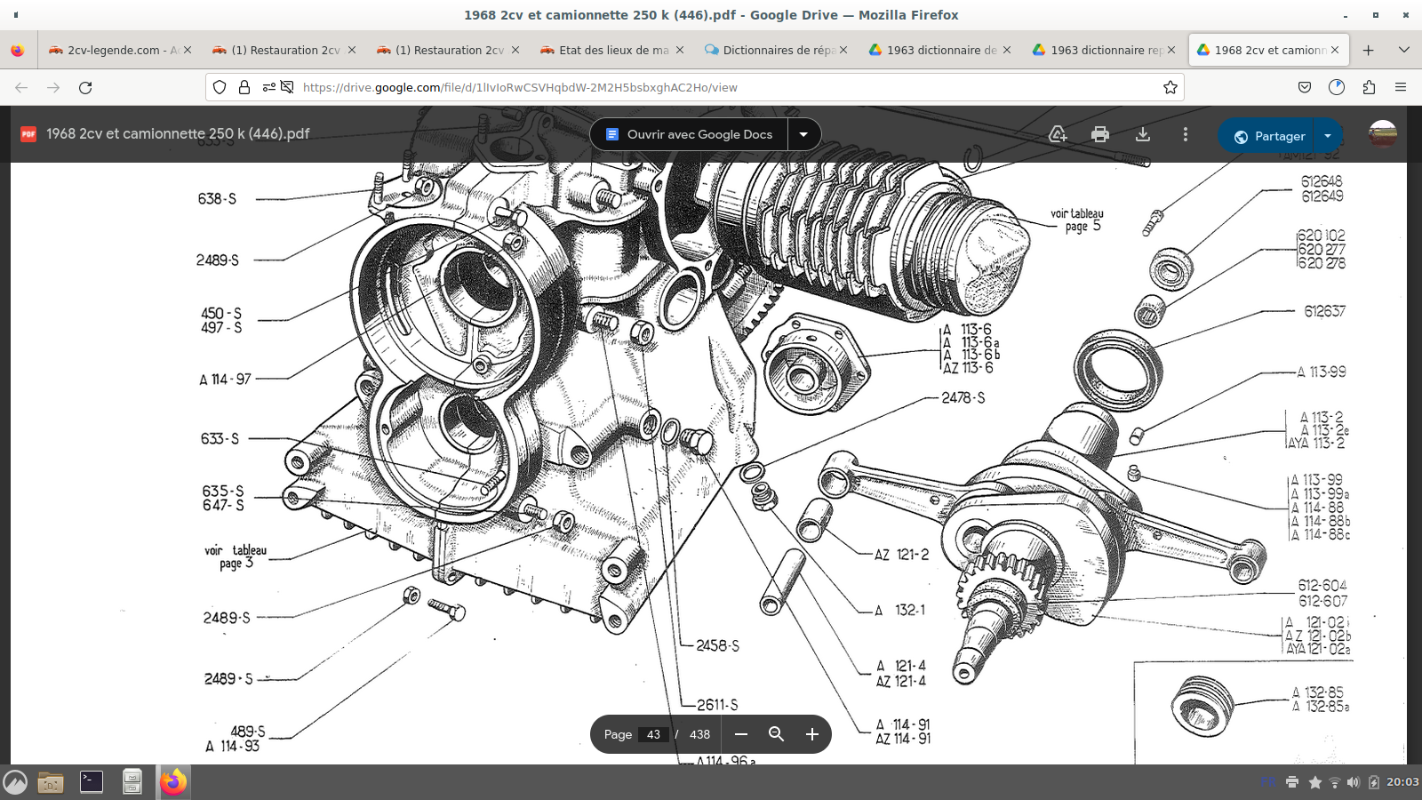Open the terminal from the taskbar

(91, 781)
